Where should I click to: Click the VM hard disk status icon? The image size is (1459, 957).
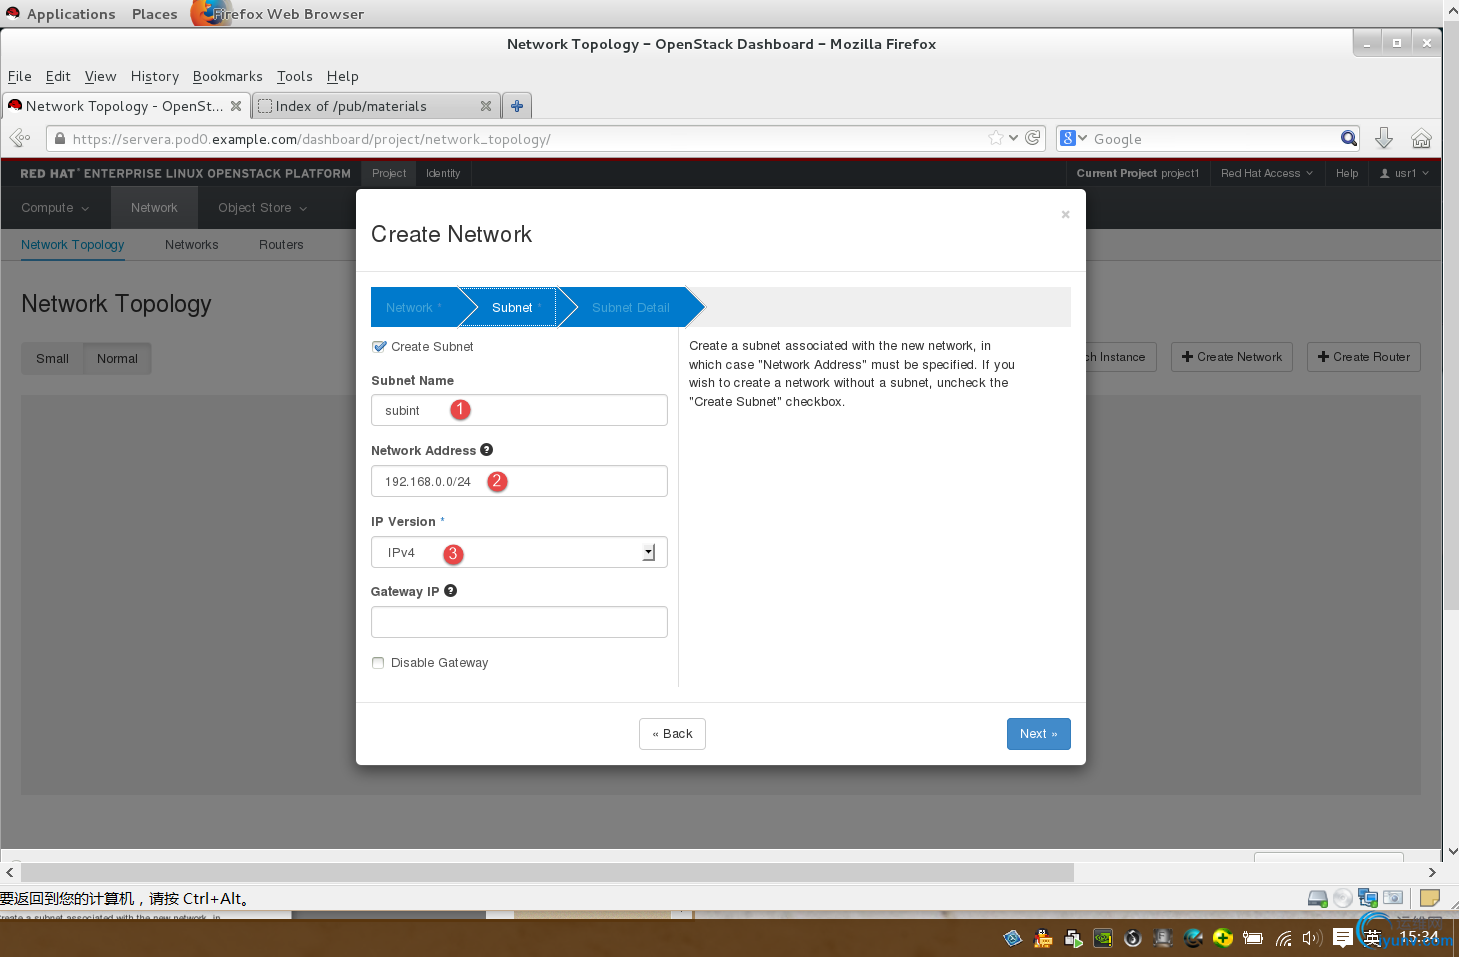[x=1318, y=898]
